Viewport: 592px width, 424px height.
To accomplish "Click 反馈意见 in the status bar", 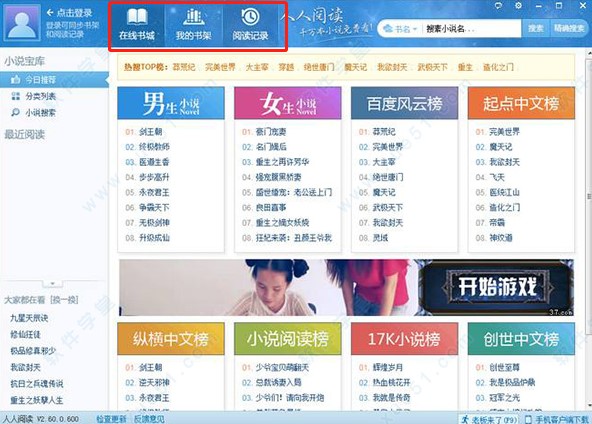I will pyautogui.click(x=149, y=419).
